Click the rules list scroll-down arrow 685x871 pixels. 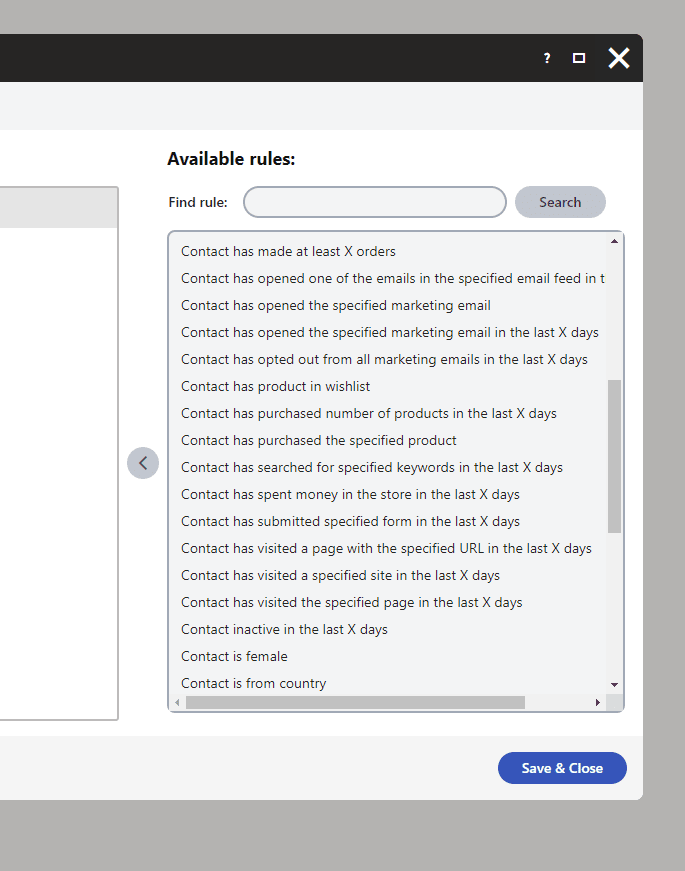click(614, 685)
